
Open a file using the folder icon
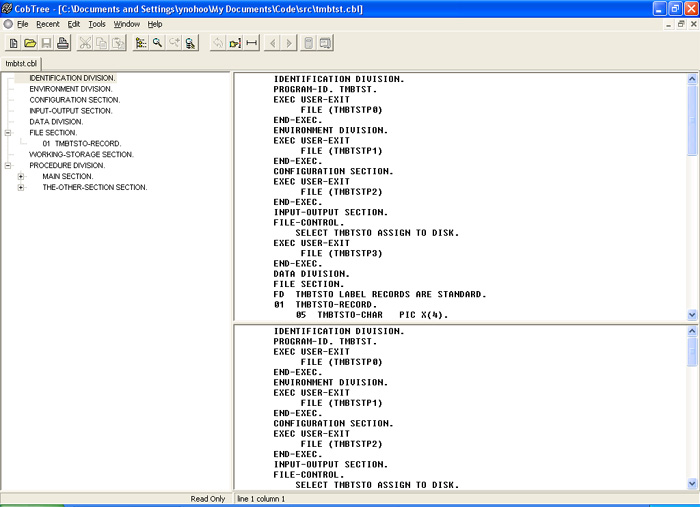(x=30, y=43)
